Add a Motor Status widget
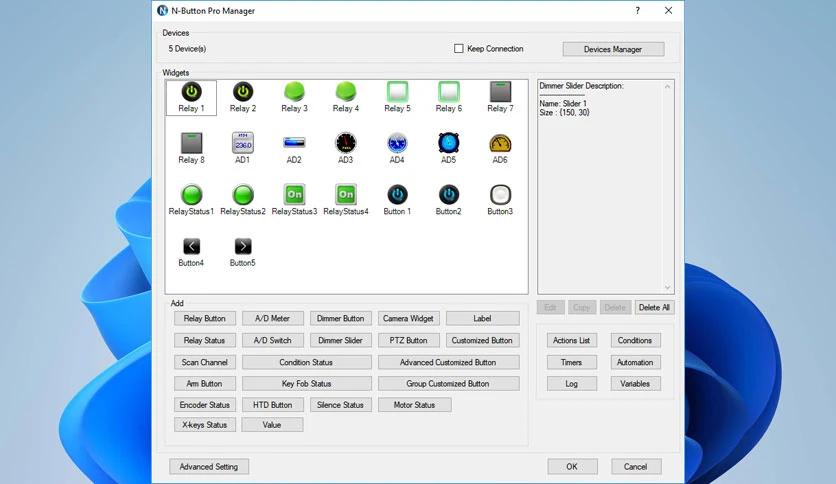Screen dimensions: 836x484 point(415,405)
